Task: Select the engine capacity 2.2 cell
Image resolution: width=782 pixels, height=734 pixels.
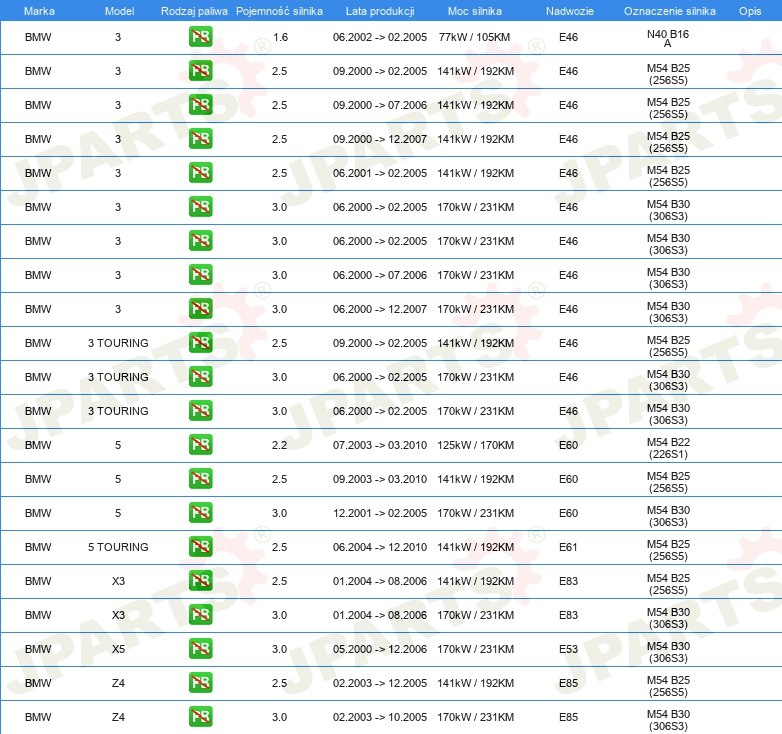Action: click(279, 445)
